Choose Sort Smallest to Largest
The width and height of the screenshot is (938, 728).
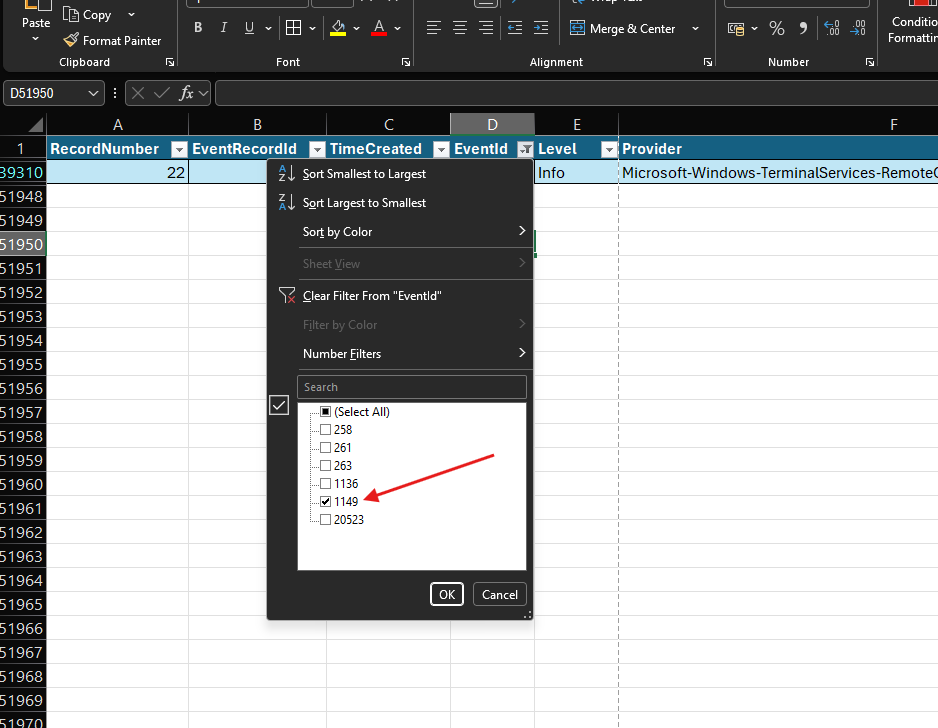point(400,173)
